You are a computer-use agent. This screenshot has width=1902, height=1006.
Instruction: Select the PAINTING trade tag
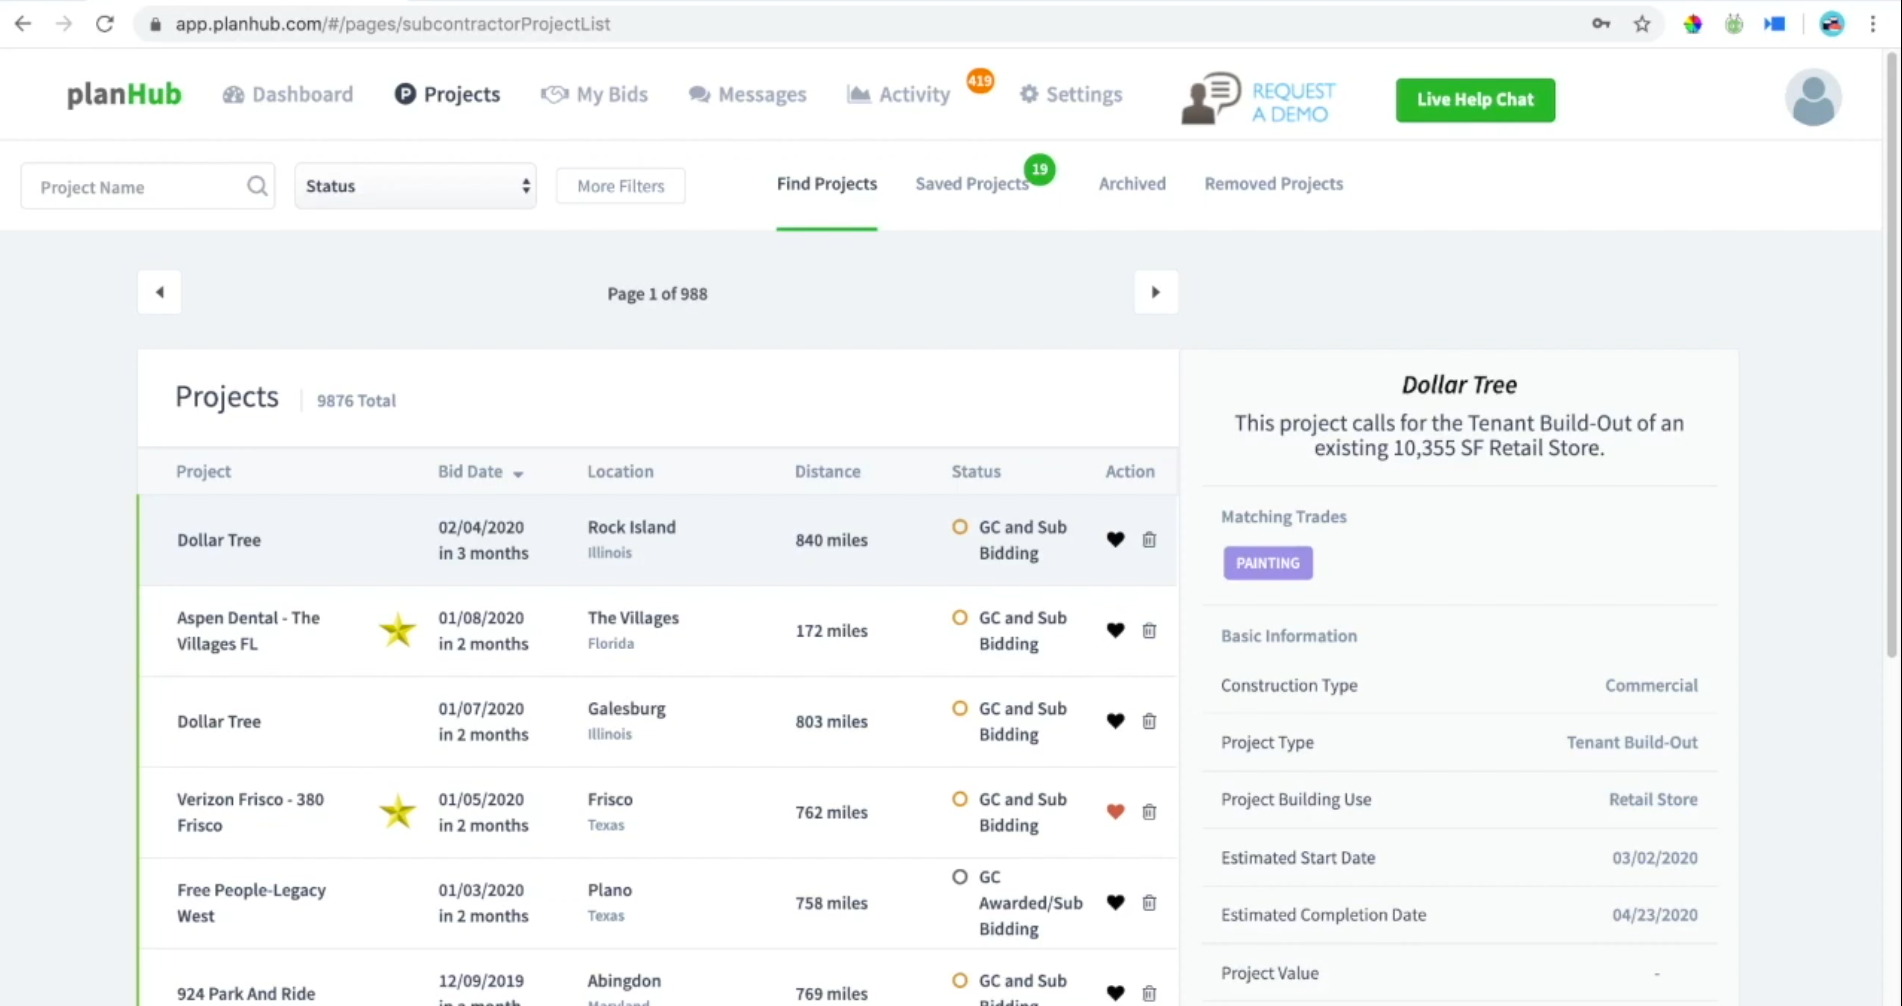pyautogui.click(x=1267, y=563)
